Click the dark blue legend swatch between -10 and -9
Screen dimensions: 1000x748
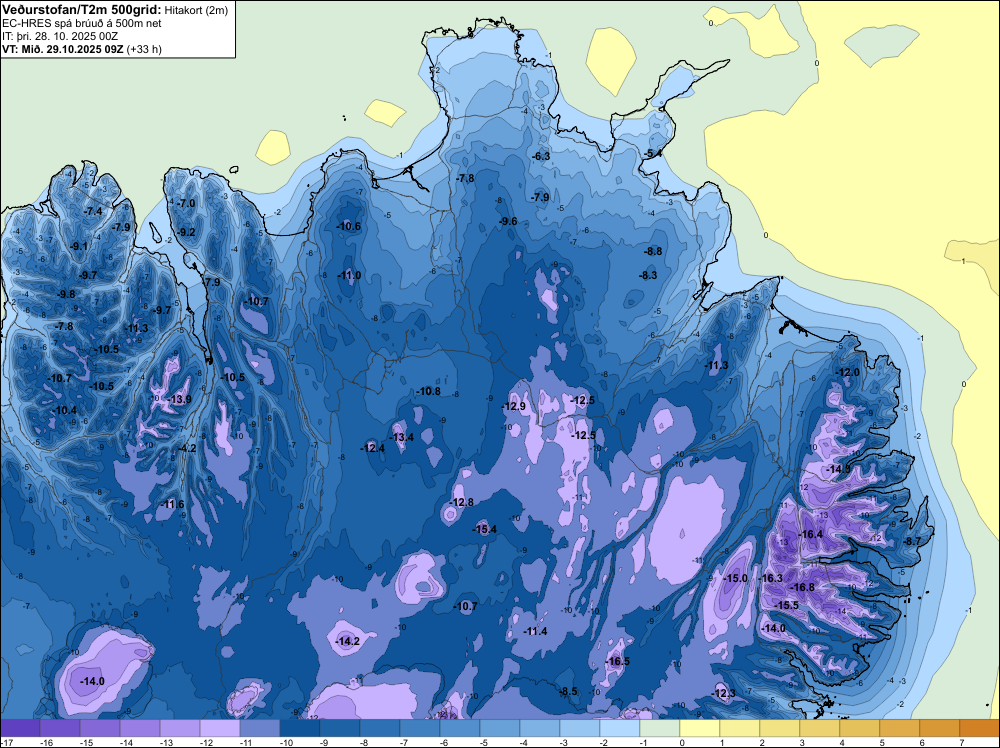[300, 728]
